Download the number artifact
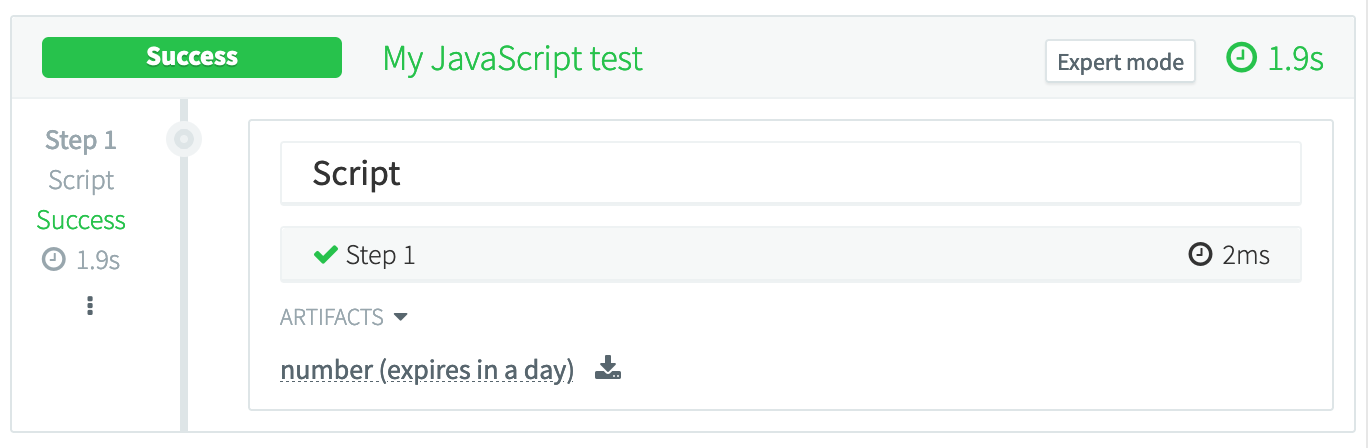This screenshot has width=1368, height=448. pos(608,369)
